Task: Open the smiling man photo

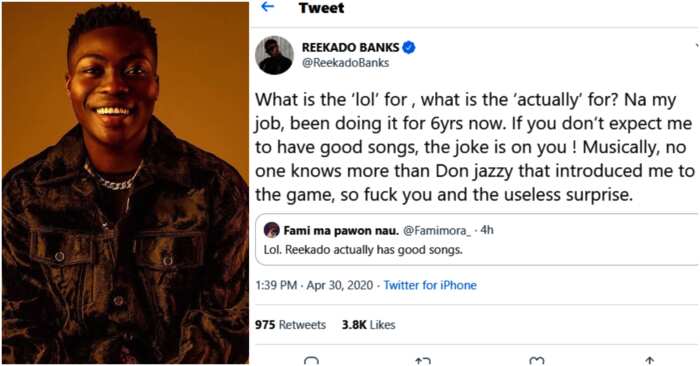Action: pyautogui.click(x=125, y=183)
